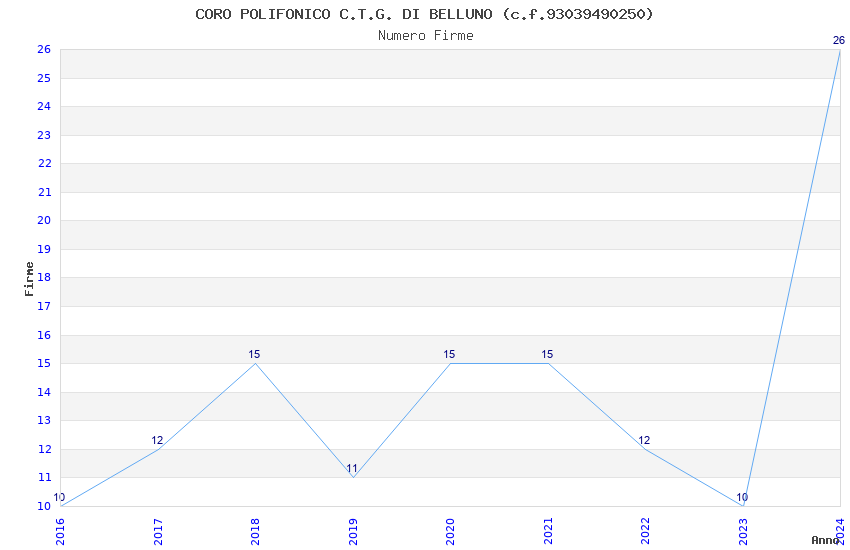Click the 15 data label above 2018

[254, 354]
